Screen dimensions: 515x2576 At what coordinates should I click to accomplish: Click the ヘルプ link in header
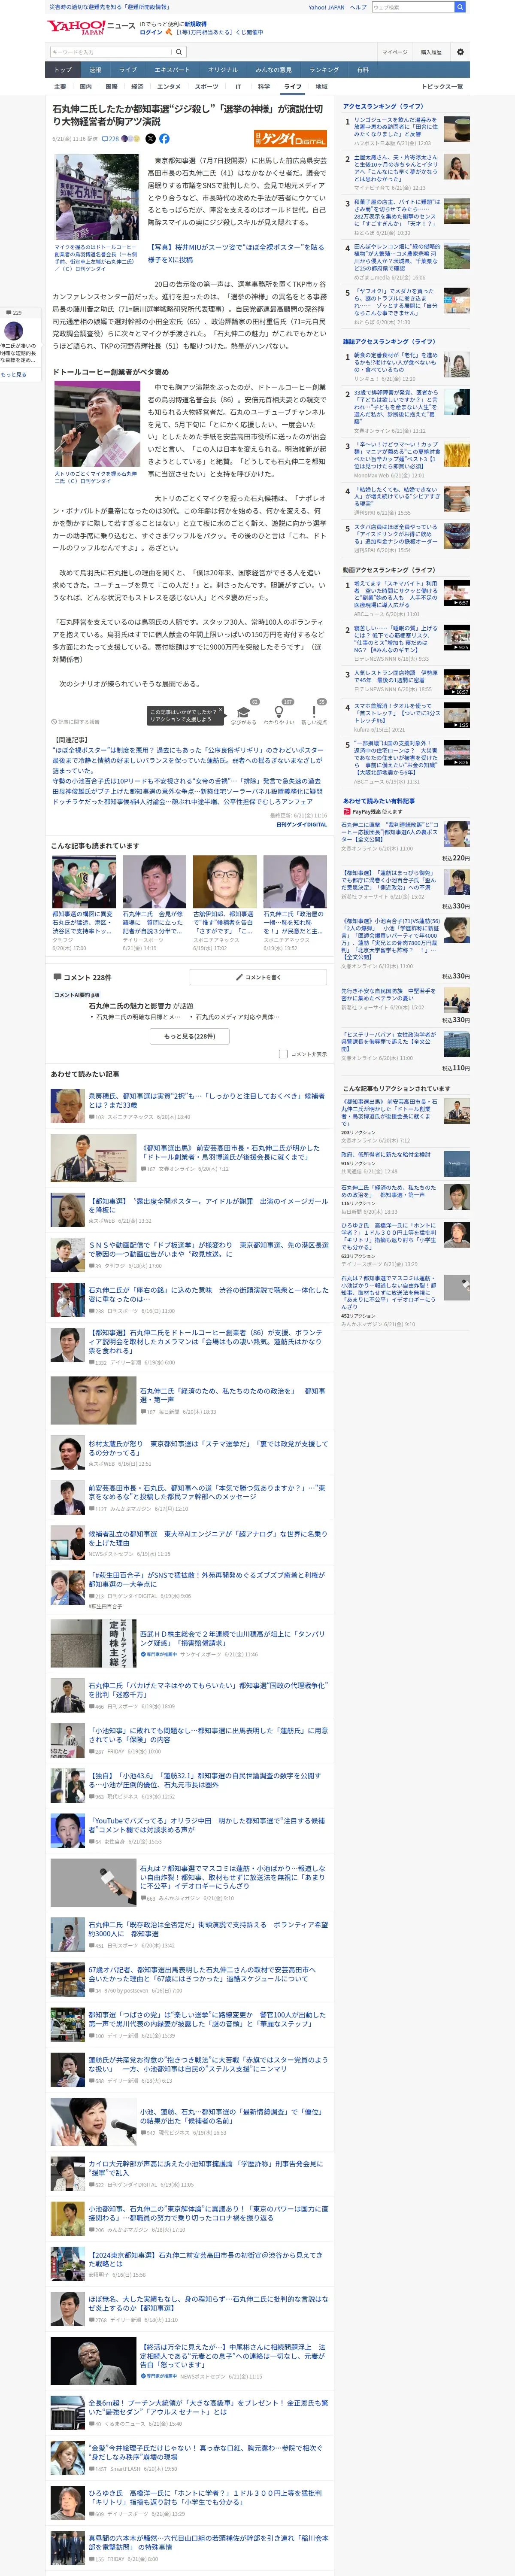coord(358,7)
